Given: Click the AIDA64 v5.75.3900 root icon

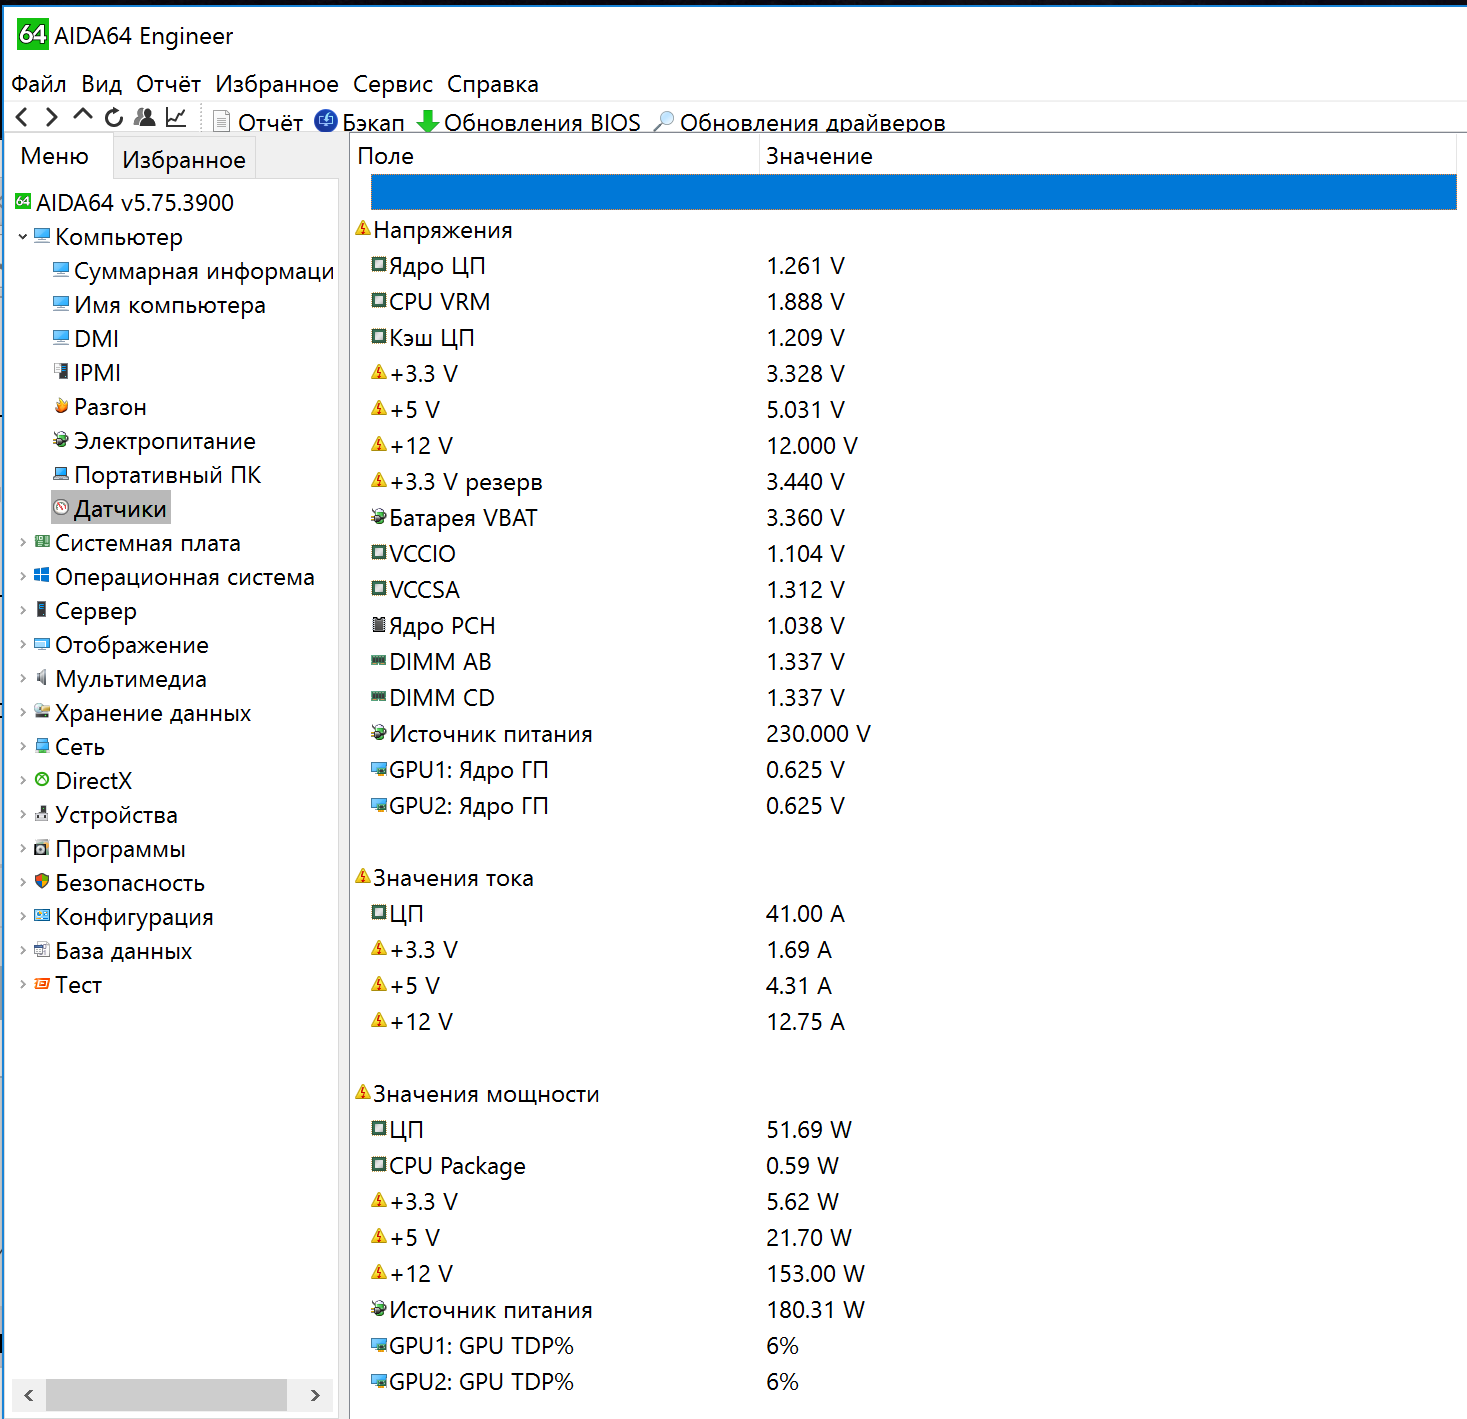Looking at the screenshot, I should click(x=24, y=202).
